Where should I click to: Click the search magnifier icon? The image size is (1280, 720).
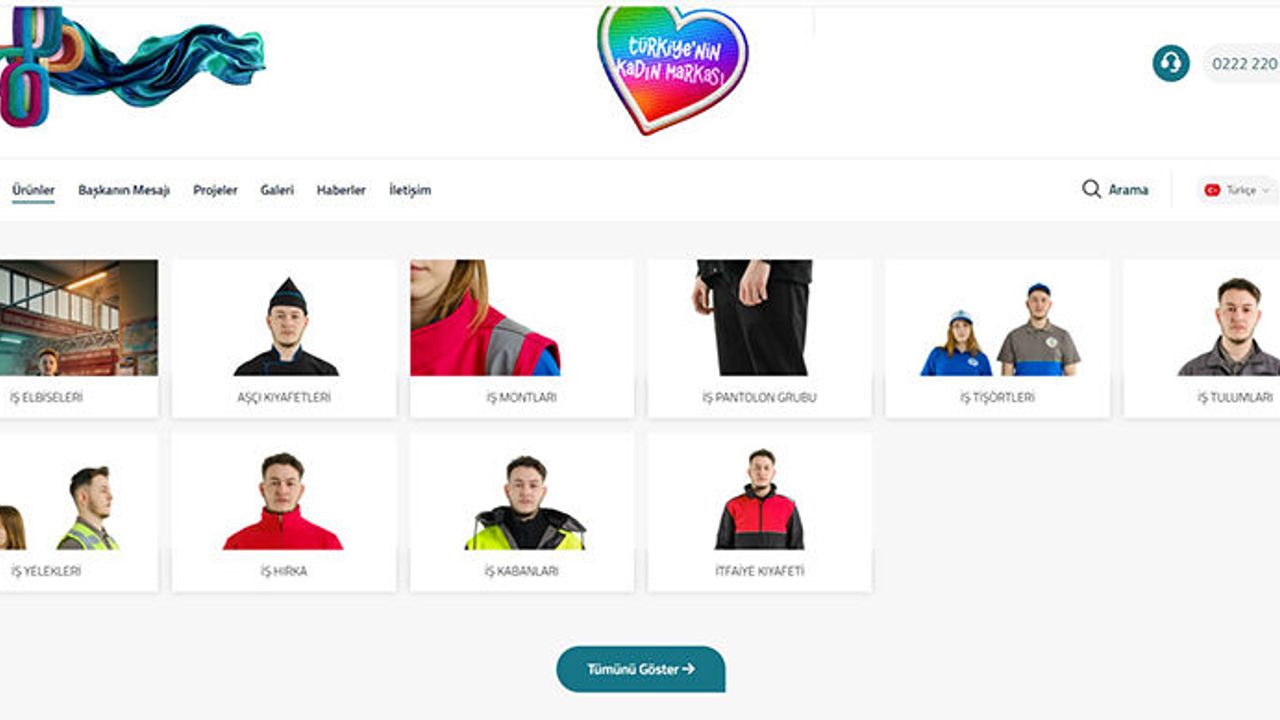1091,189
